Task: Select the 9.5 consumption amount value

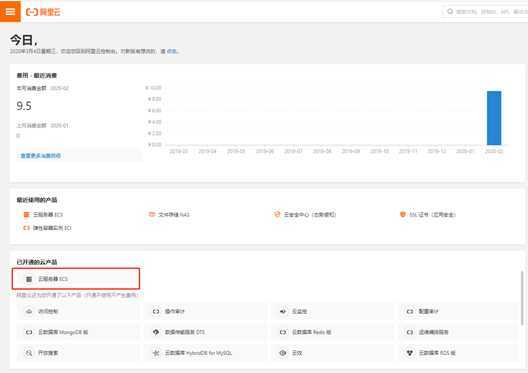Action: tap(24, 106)
